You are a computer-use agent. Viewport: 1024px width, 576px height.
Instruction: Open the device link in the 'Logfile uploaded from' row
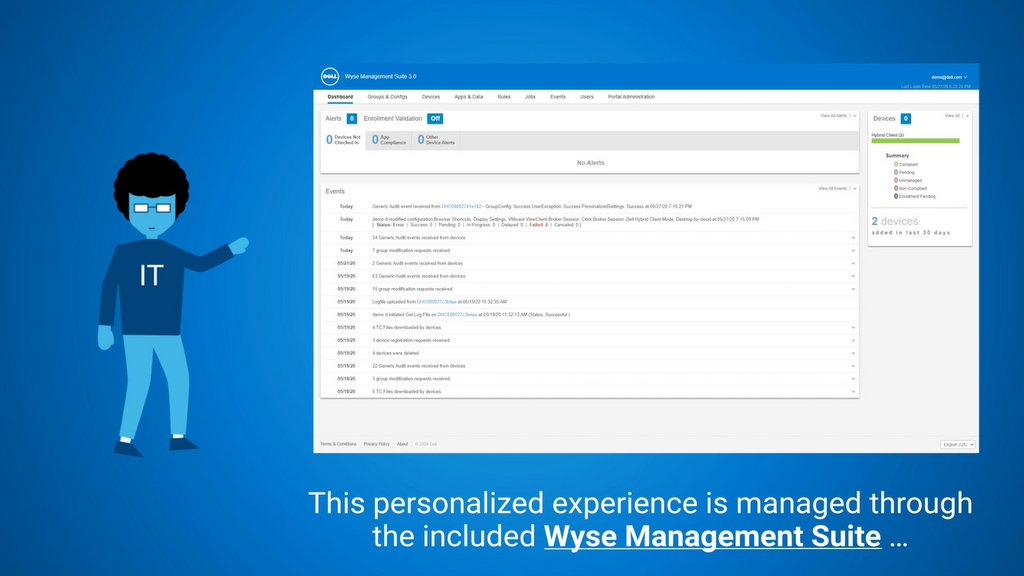437,302
